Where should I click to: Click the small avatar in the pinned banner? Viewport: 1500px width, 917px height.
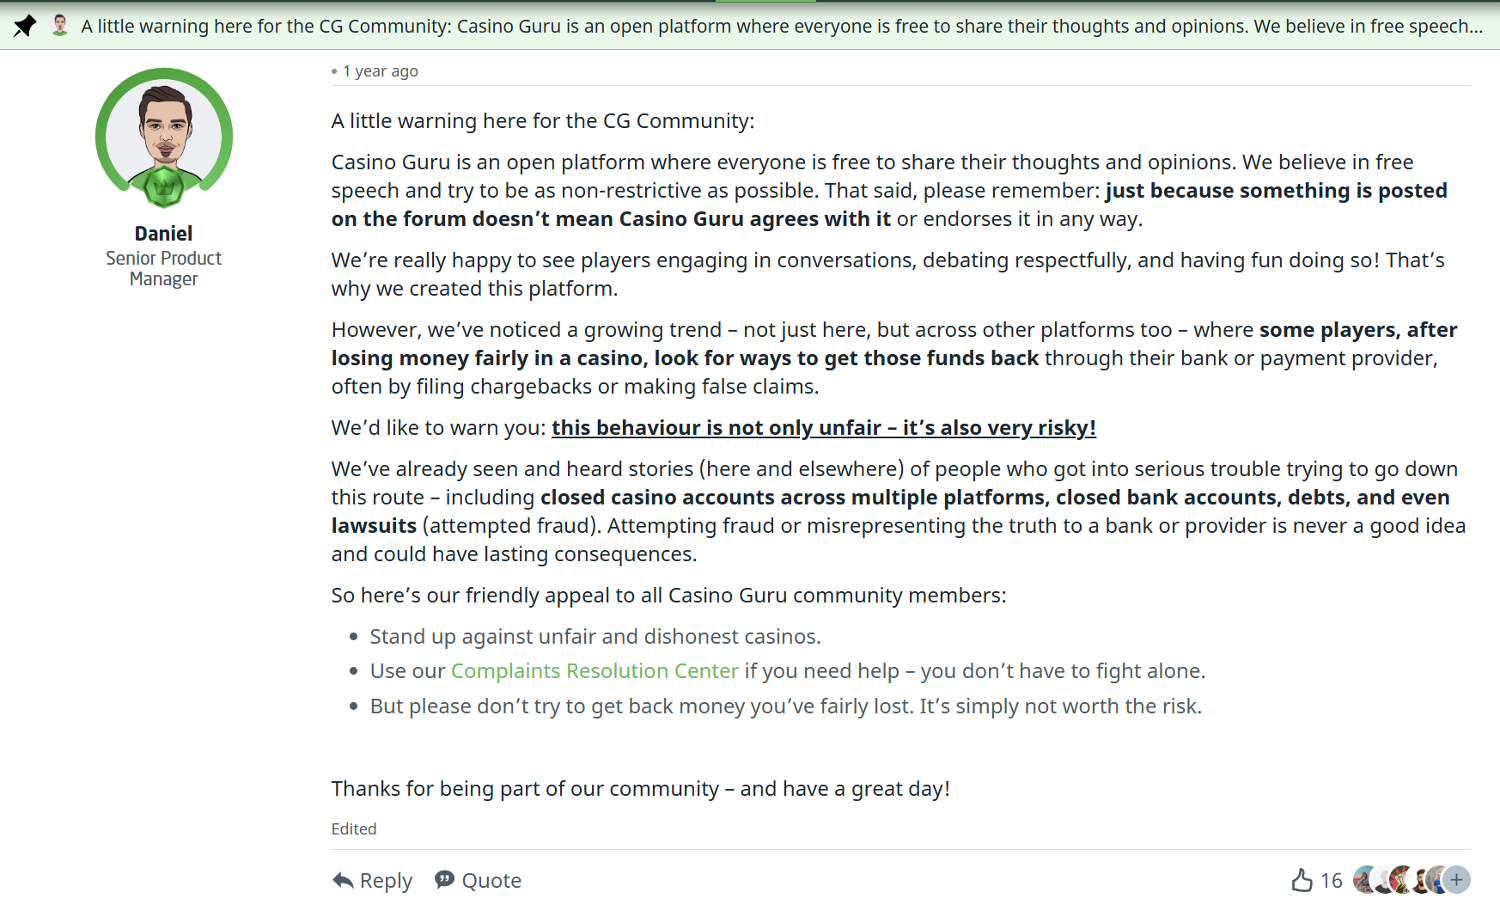point(60,25)
